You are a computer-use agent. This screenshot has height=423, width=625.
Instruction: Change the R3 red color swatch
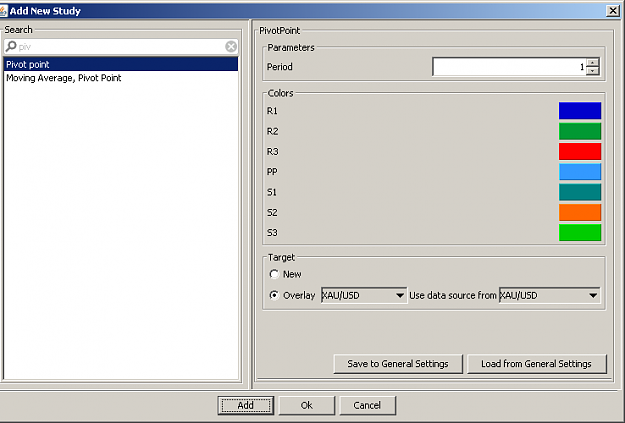coord(580,151)
